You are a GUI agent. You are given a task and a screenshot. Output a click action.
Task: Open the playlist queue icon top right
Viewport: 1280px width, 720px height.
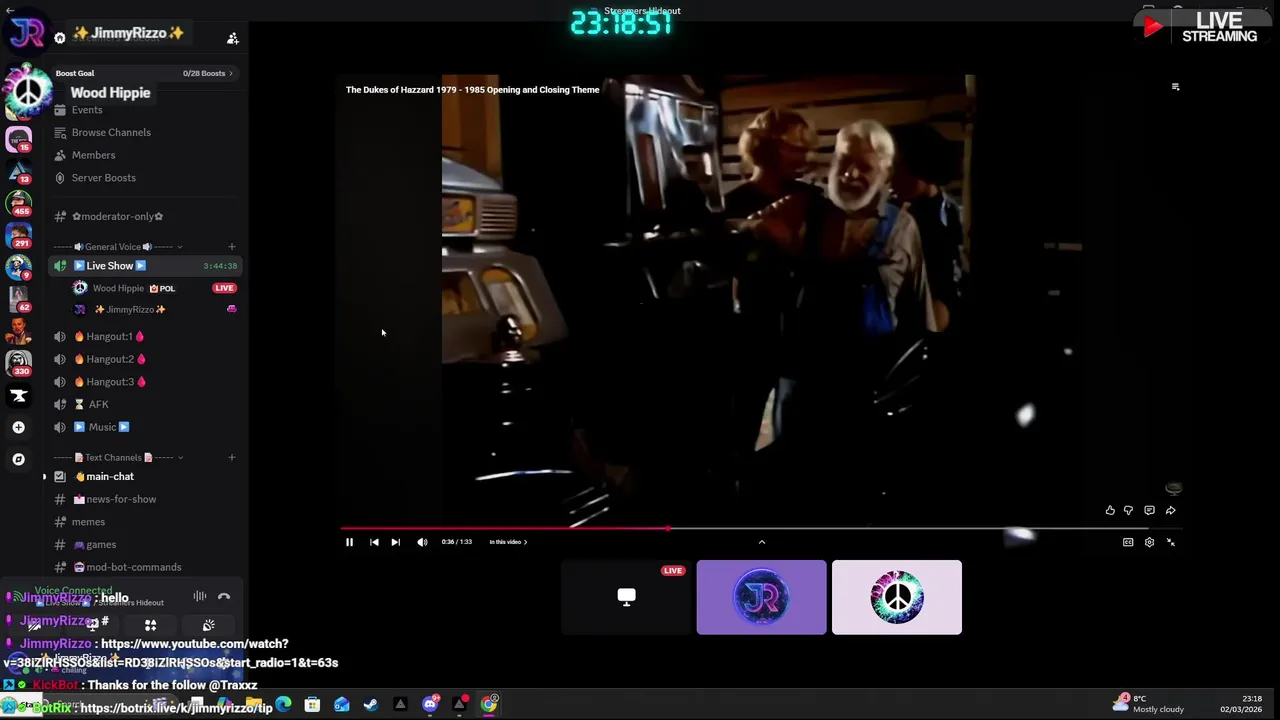tap(1175, 87)
